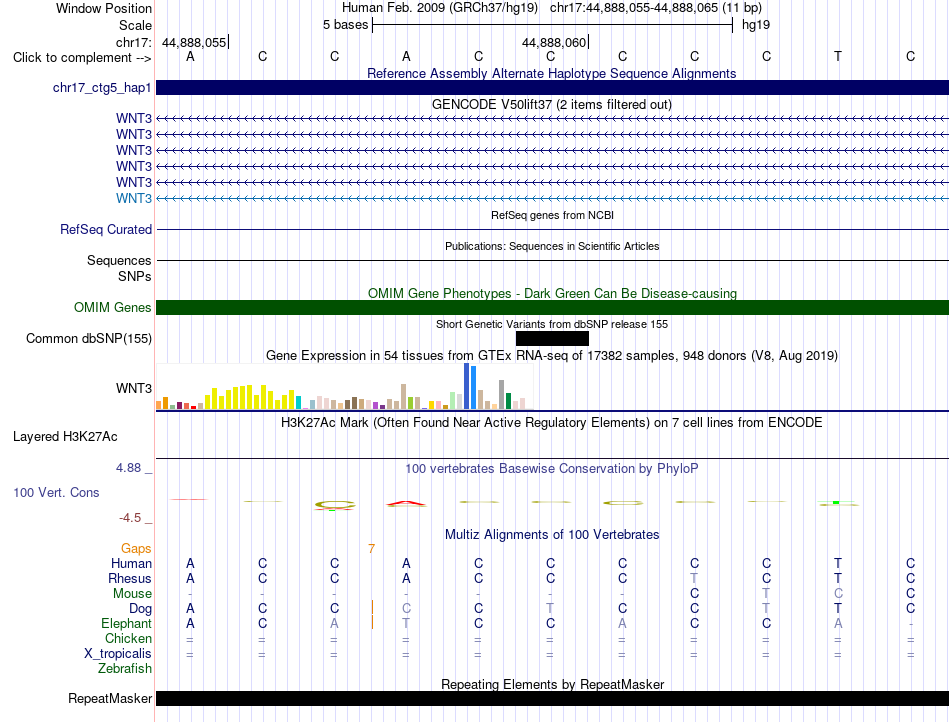The width and height of the screenshot is (950, 722).
Task: Open the OMIM Gene Phenotypes track title
Action: (x=552, y=293)
